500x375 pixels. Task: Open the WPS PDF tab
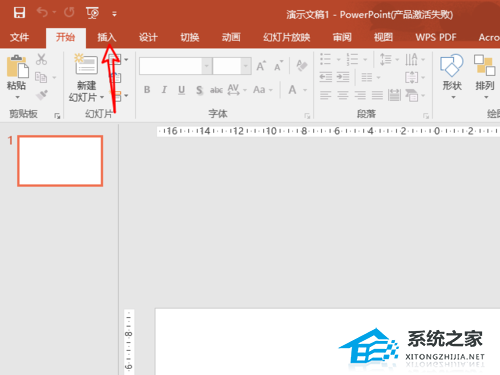click(436, 37)
